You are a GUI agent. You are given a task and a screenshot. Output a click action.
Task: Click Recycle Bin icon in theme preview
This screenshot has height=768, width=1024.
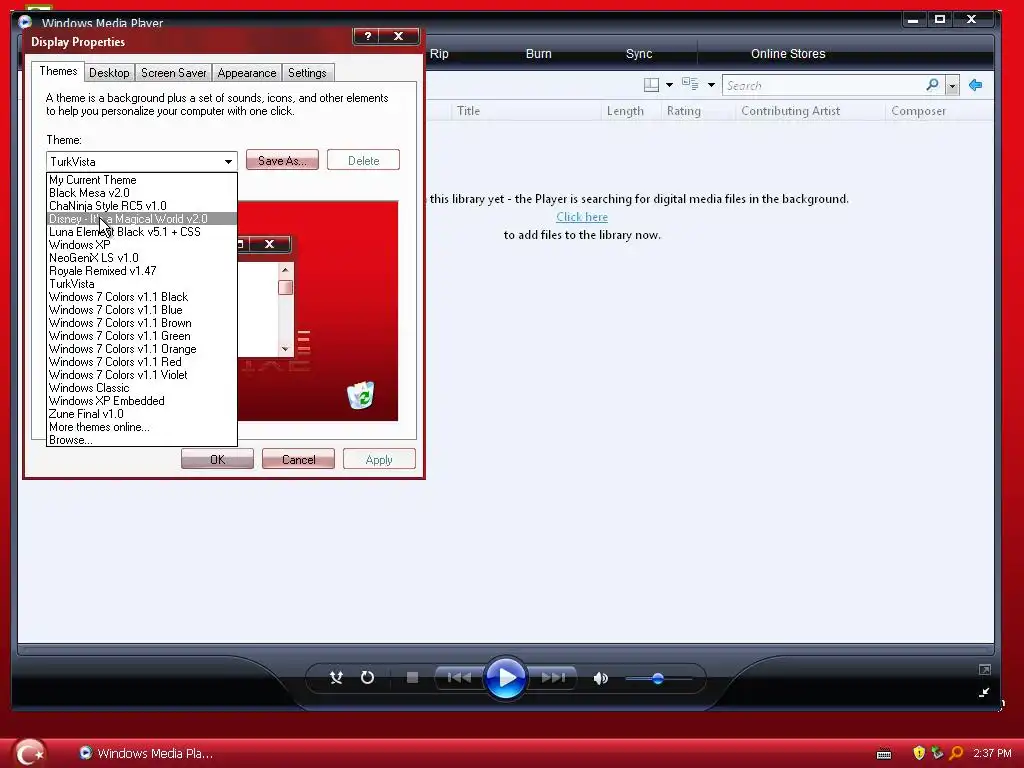(x=360, y=395)
